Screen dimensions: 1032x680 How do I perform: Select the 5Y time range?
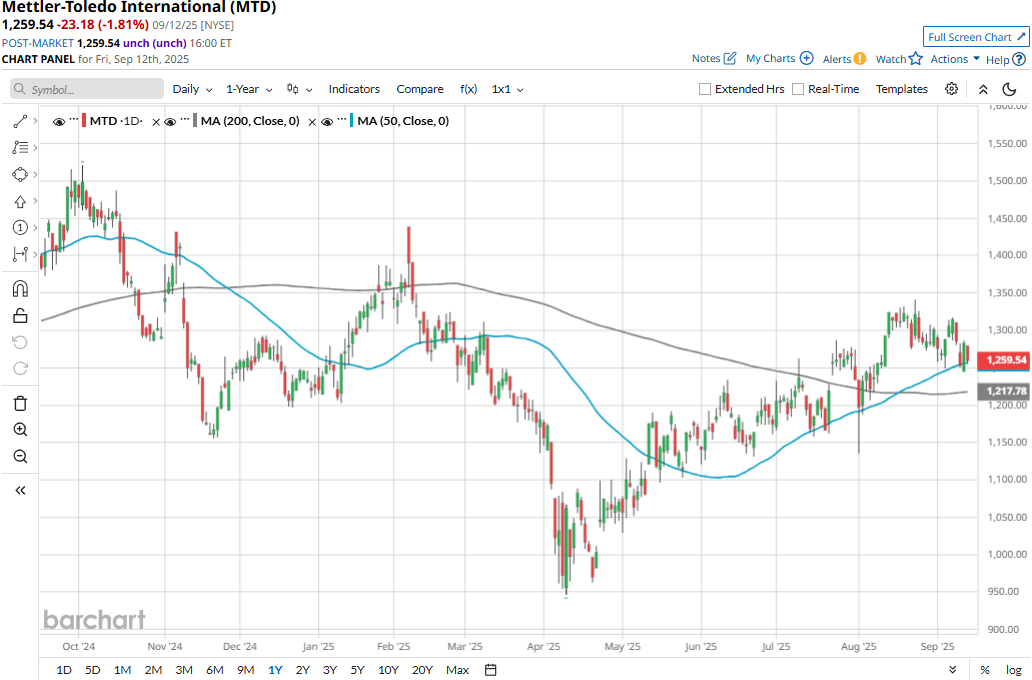[357, 669]
